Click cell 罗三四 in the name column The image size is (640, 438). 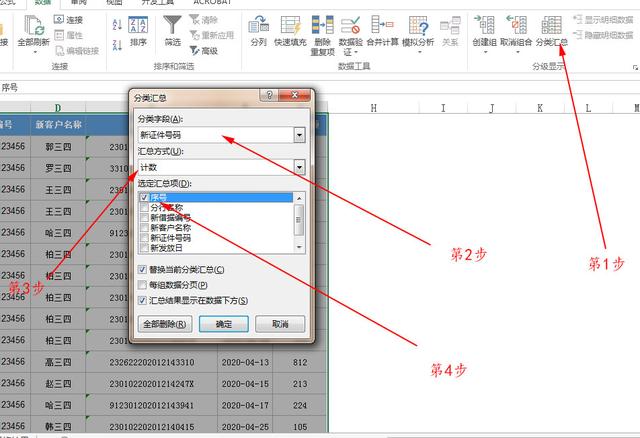pos(58,168)
